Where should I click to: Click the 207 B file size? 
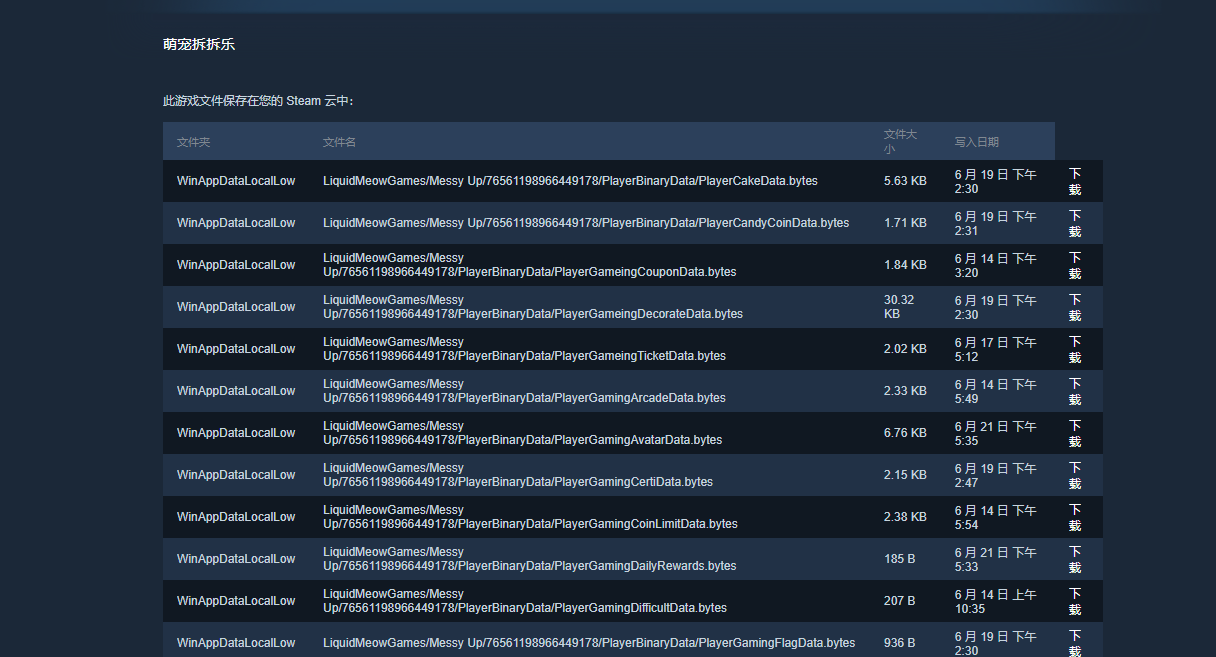[900, 601]
